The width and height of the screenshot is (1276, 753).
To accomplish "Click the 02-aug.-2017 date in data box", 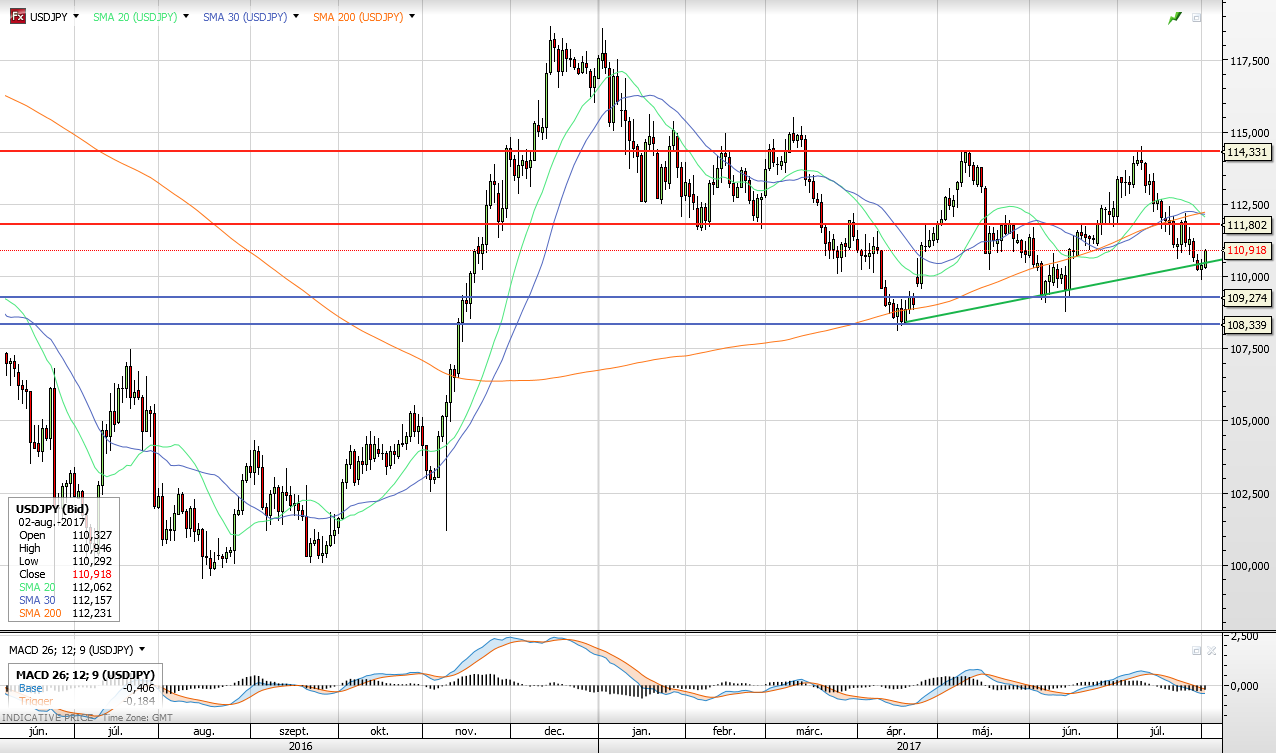I will pos(52,522).
